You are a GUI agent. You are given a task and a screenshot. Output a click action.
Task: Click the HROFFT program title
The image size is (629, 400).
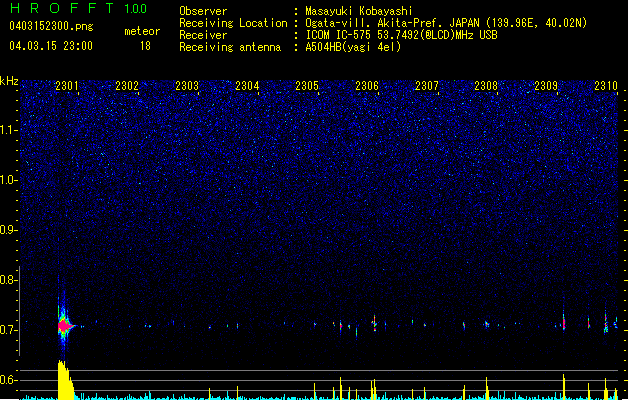click(62, 8)
